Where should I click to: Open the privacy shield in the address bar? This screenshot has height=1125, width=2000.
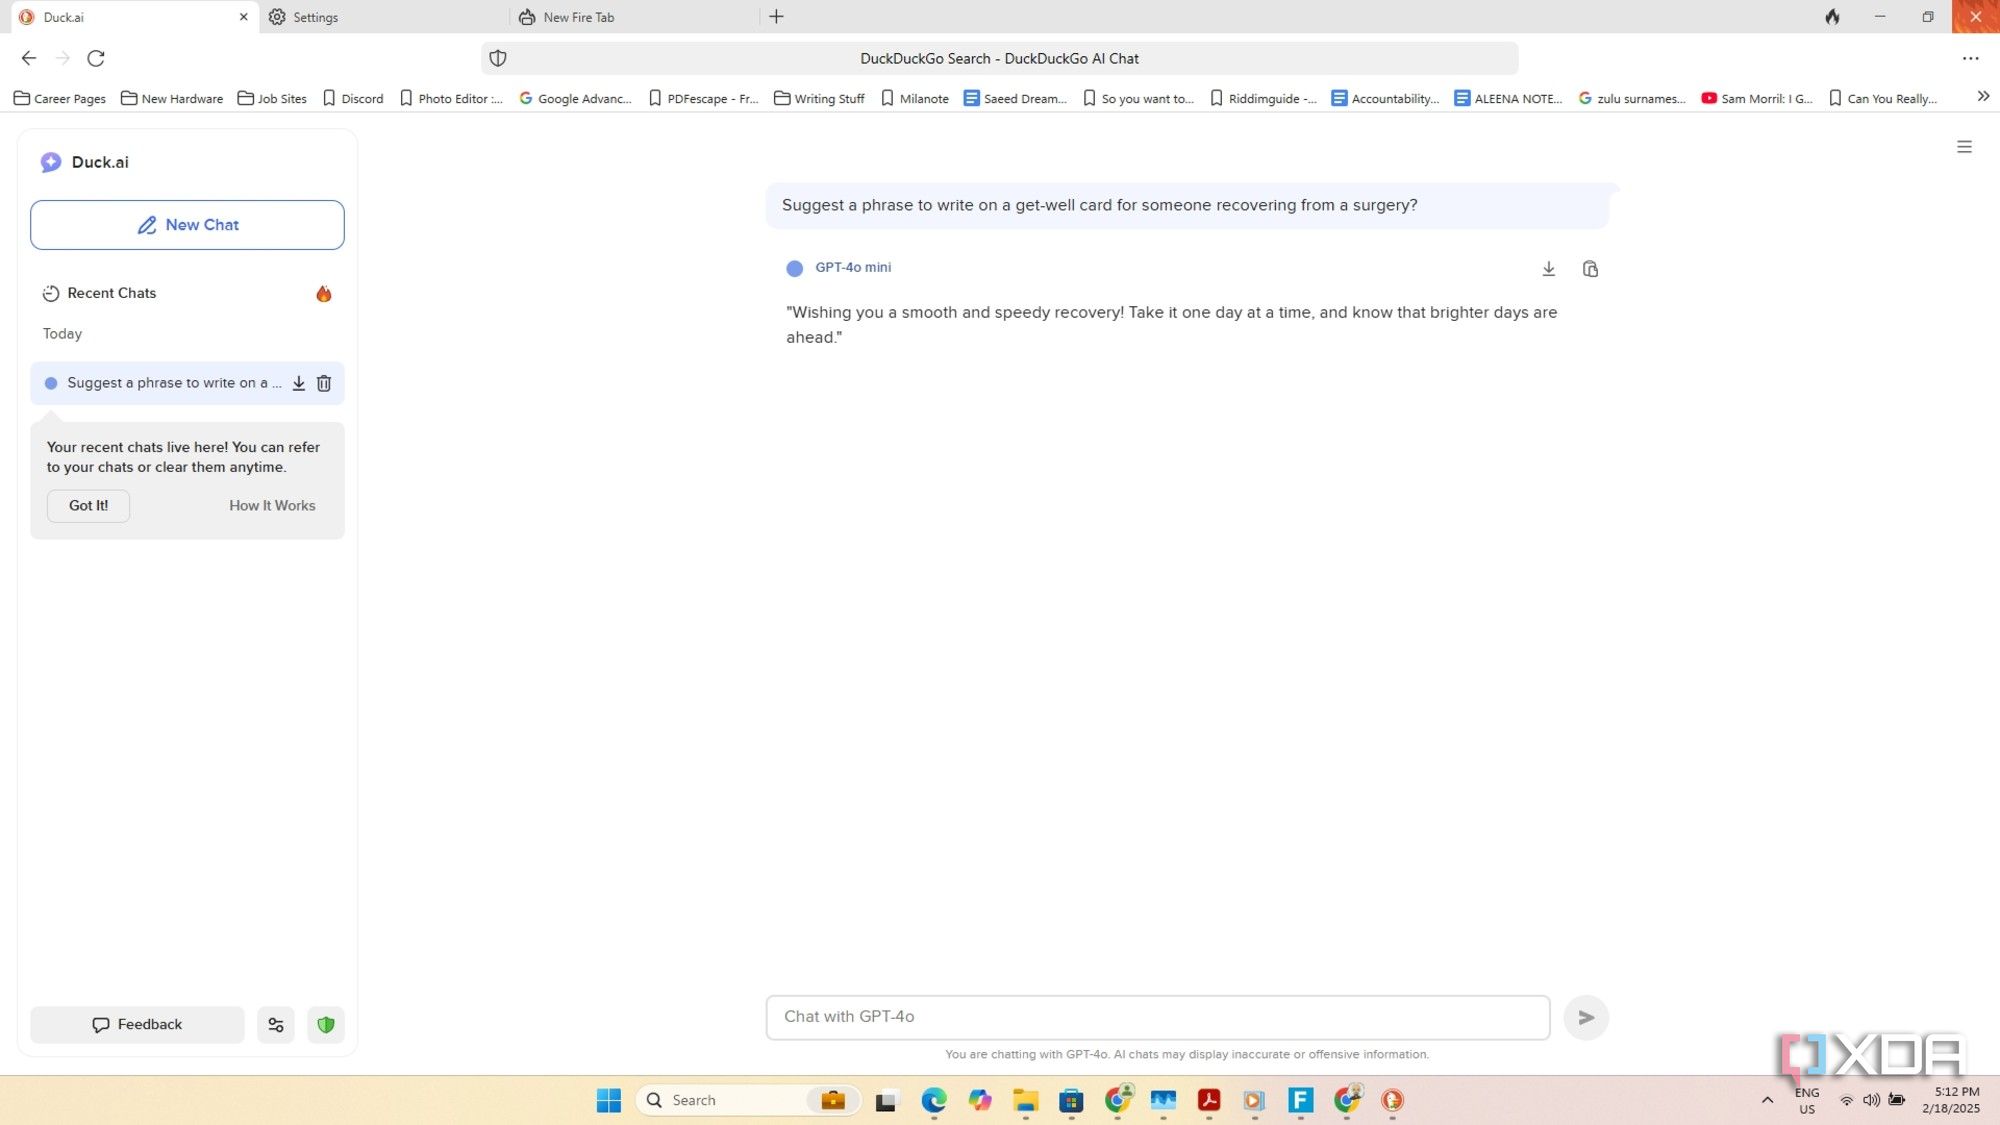tap(498, 58)
